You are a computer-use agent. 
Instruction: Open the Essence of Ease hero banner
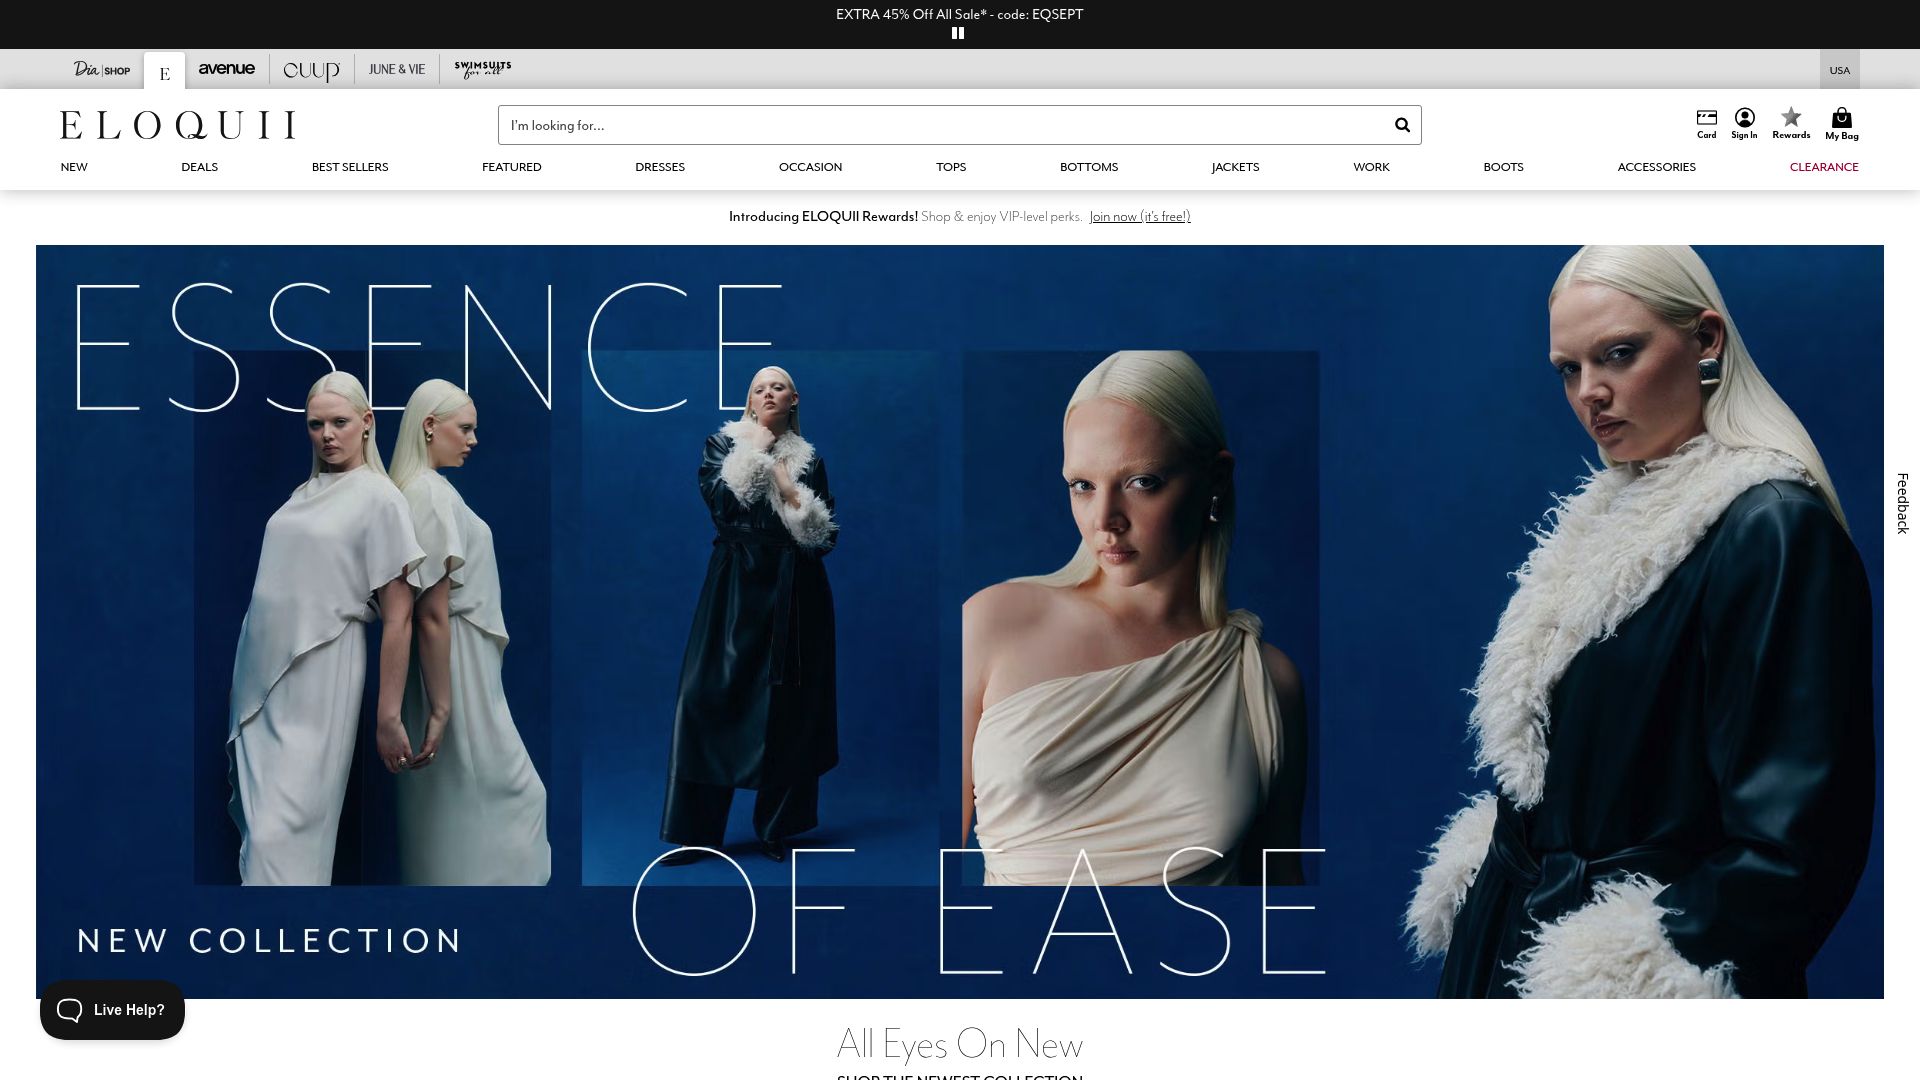(x=960, y=621)
